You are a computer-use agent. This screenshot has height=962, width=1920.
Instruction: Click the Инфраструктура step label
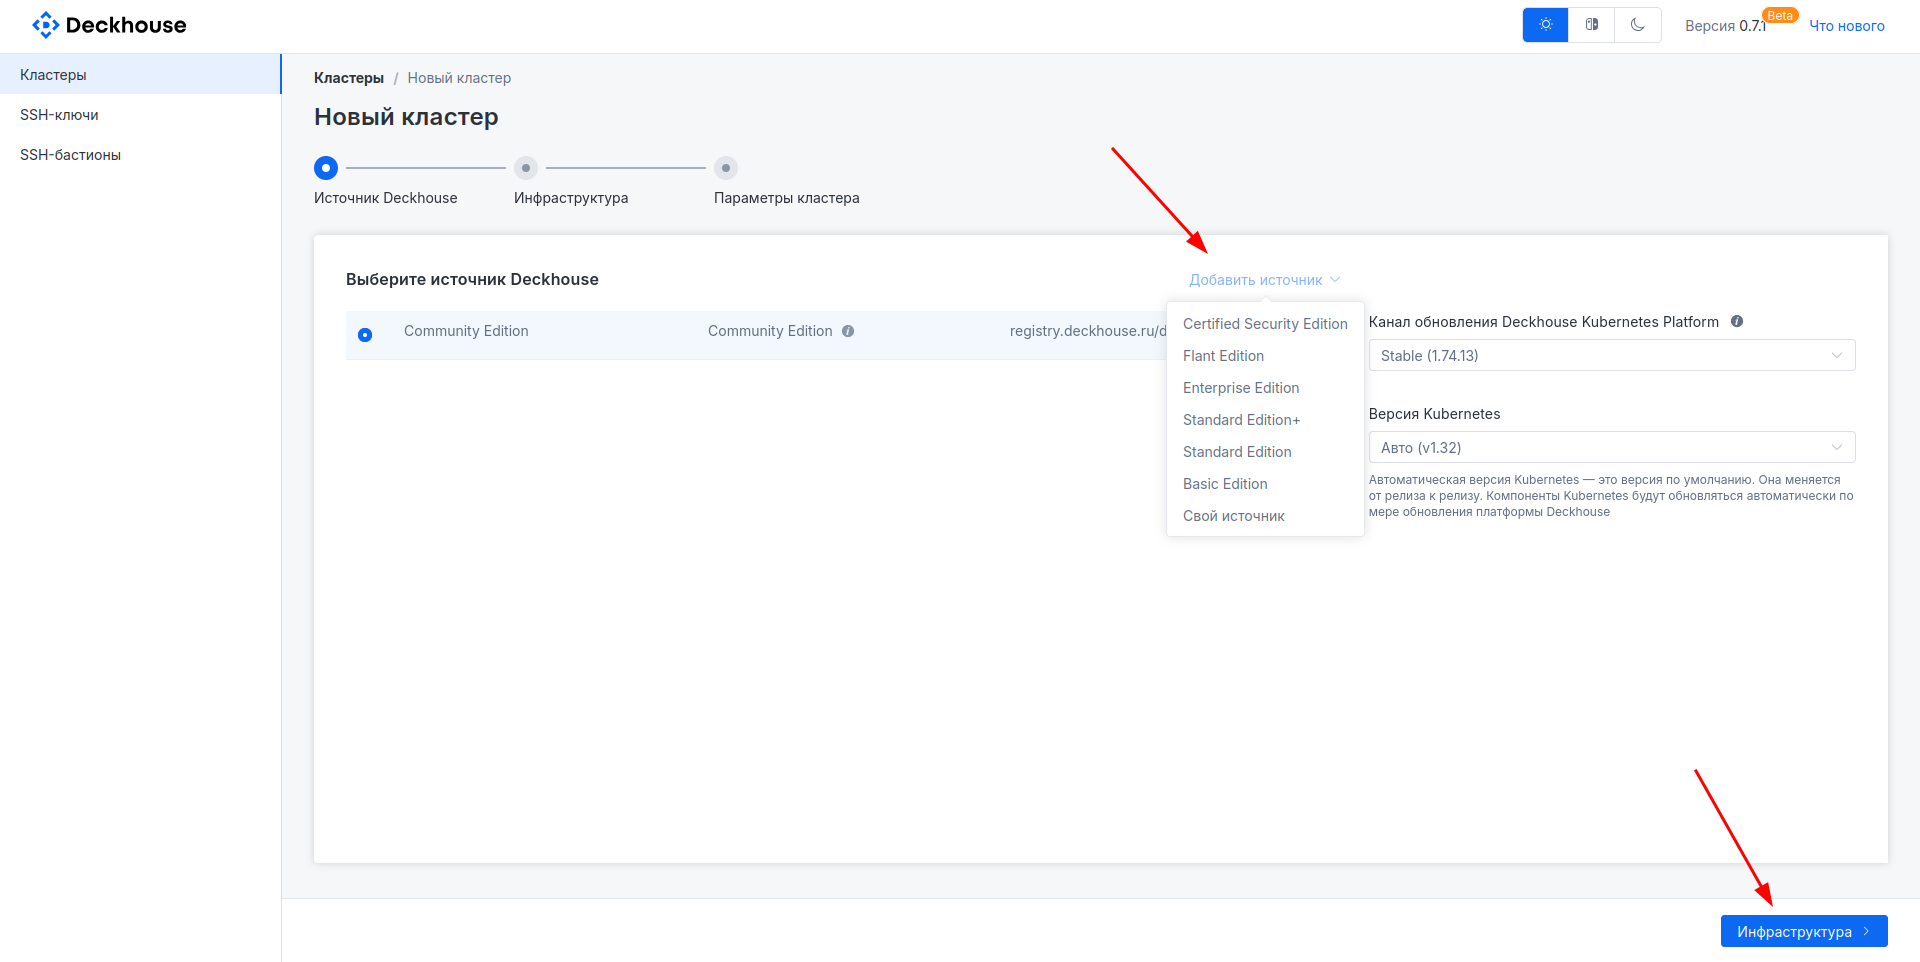tap(571, 198)
